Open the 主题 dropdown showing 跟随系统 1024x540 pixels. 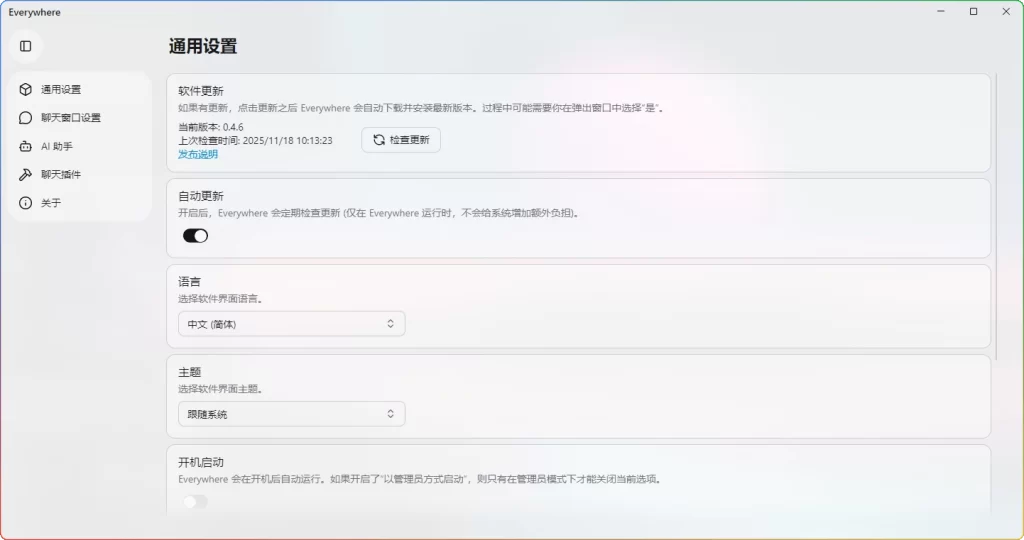[291, 414]
